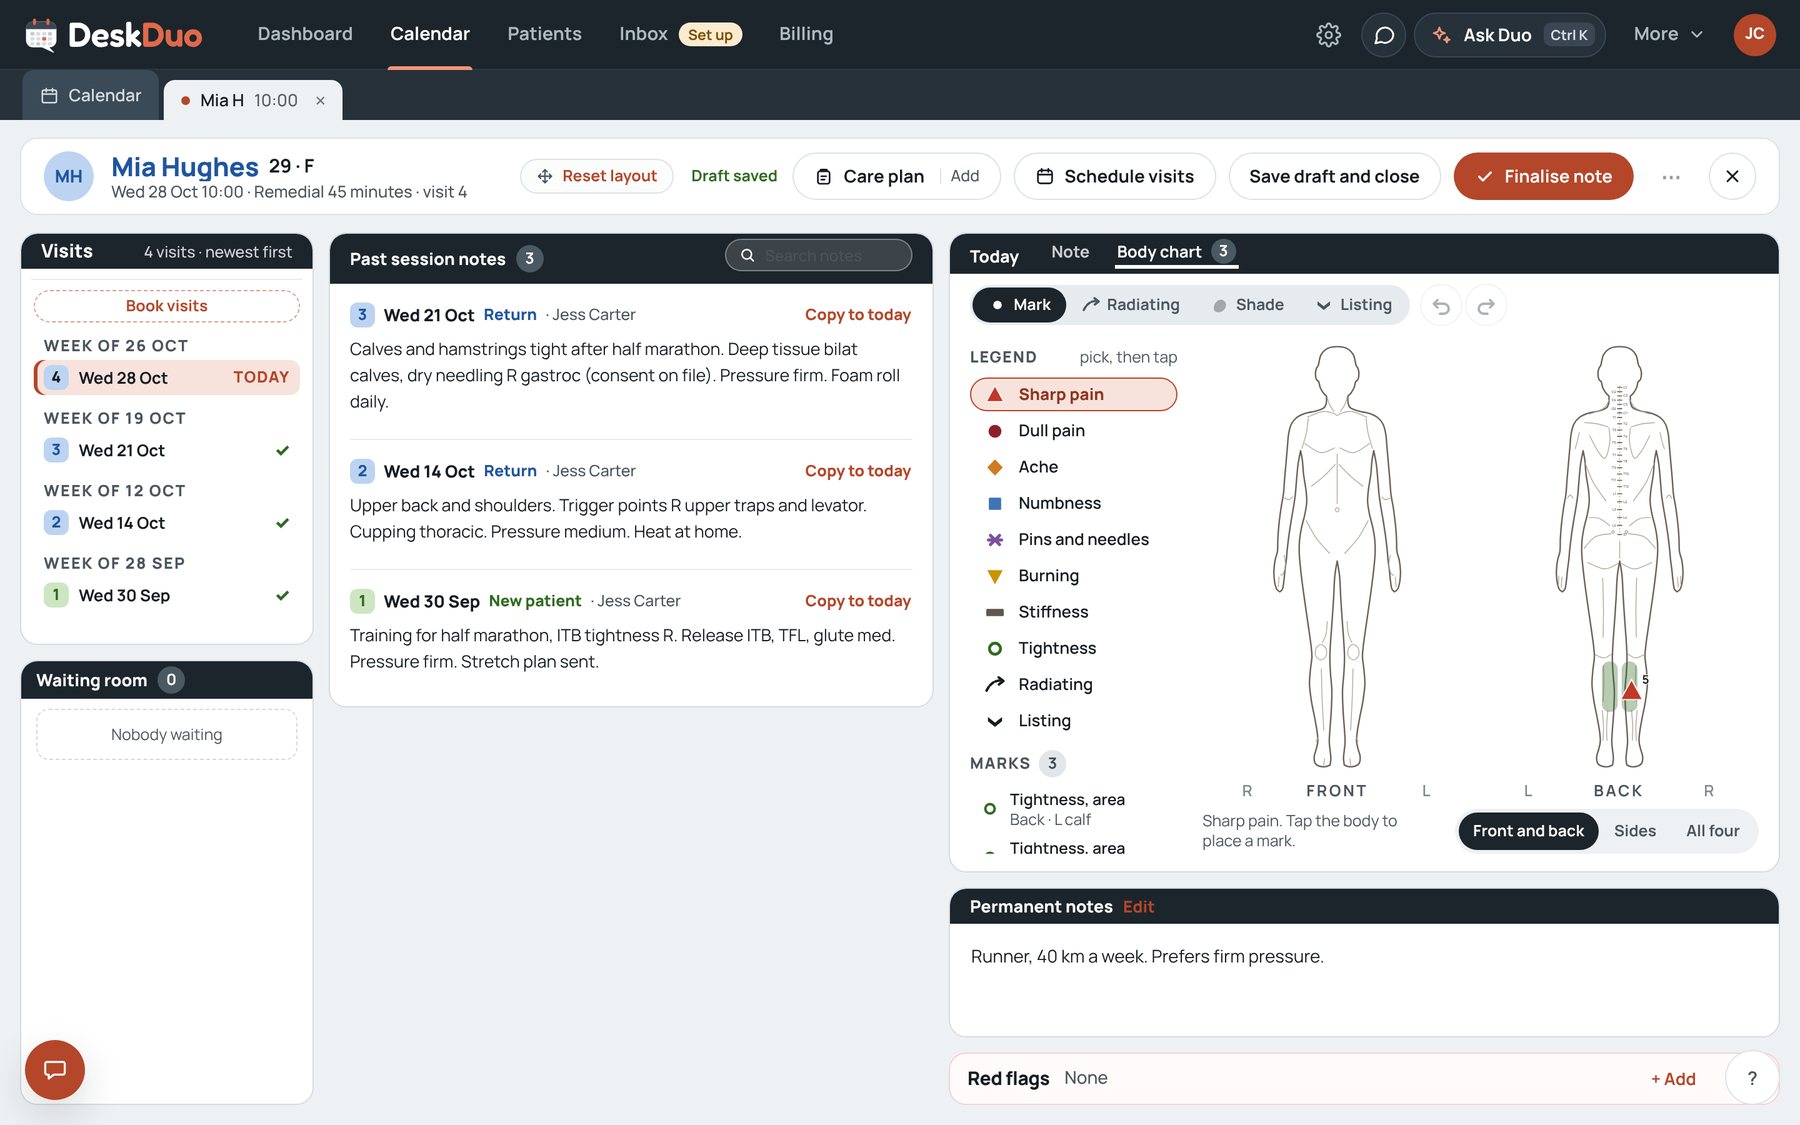
Task: Undo the last body chart mark
Action: 1441,306
